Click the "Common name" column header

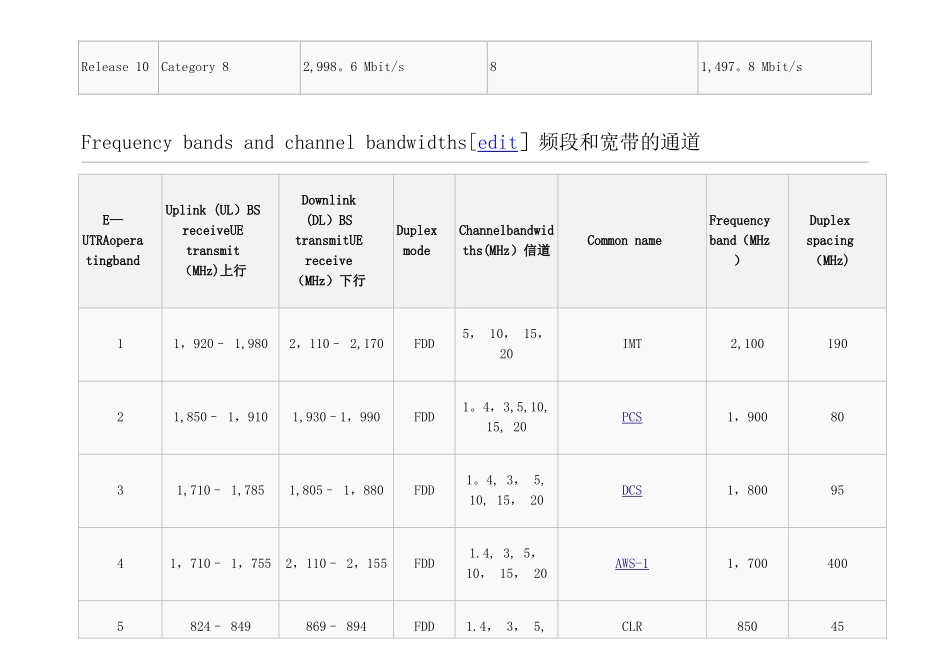[x=624, y=241]
